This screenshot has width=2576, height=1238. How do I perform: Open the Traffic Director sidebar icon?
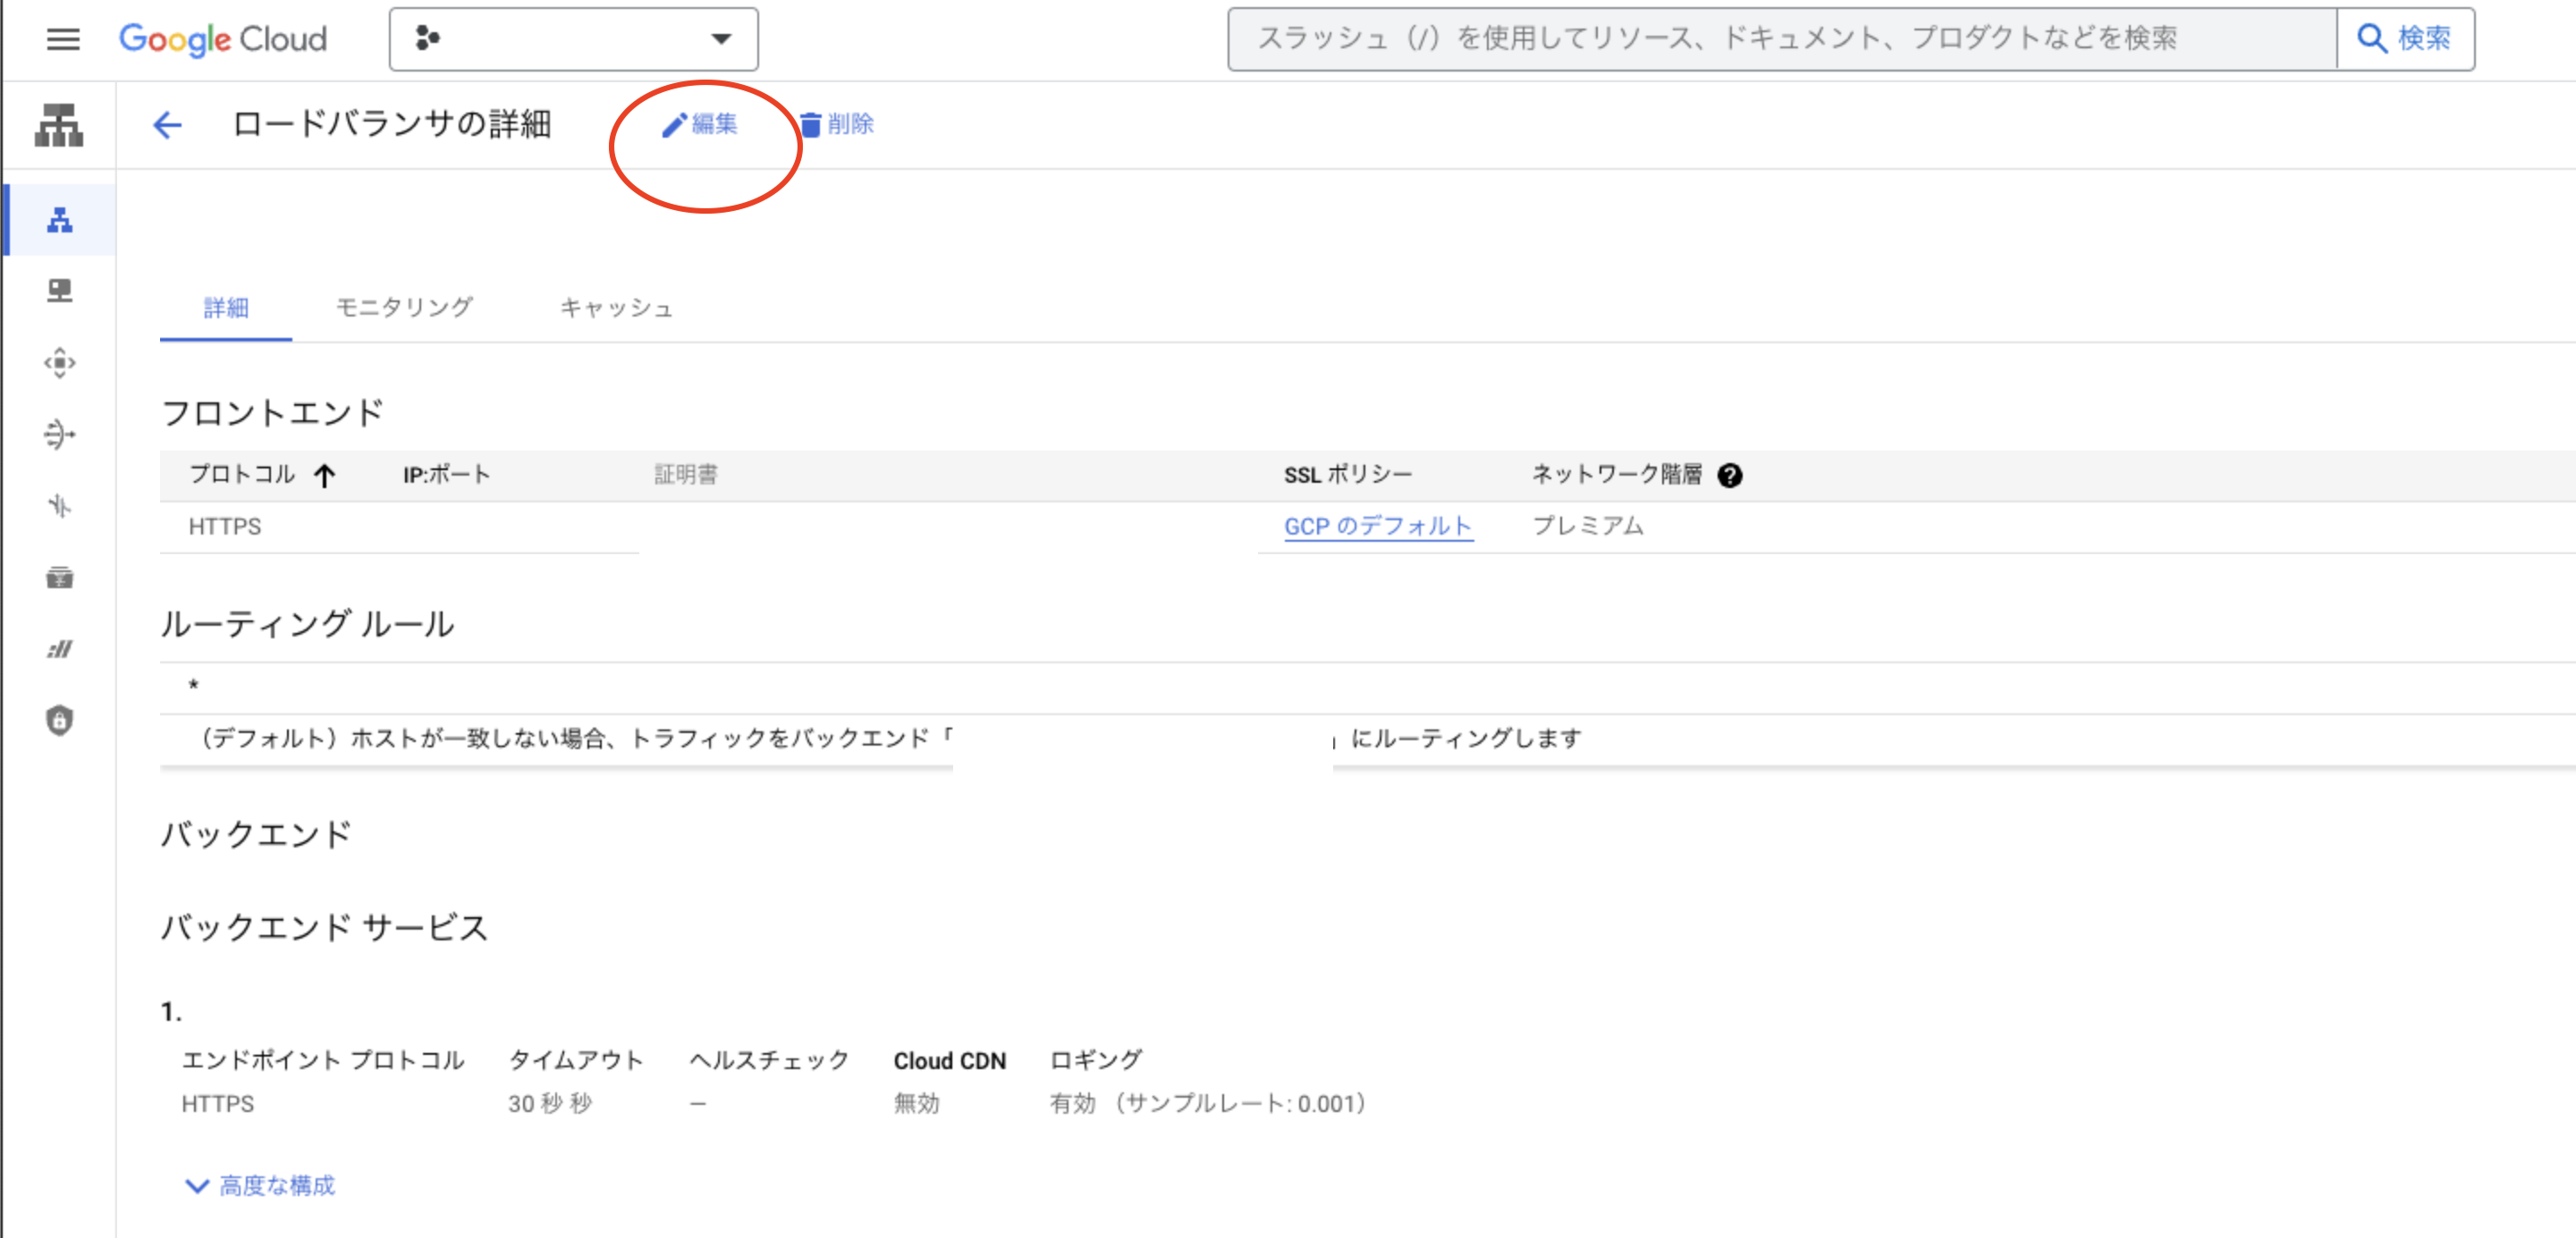coord(59,506)
